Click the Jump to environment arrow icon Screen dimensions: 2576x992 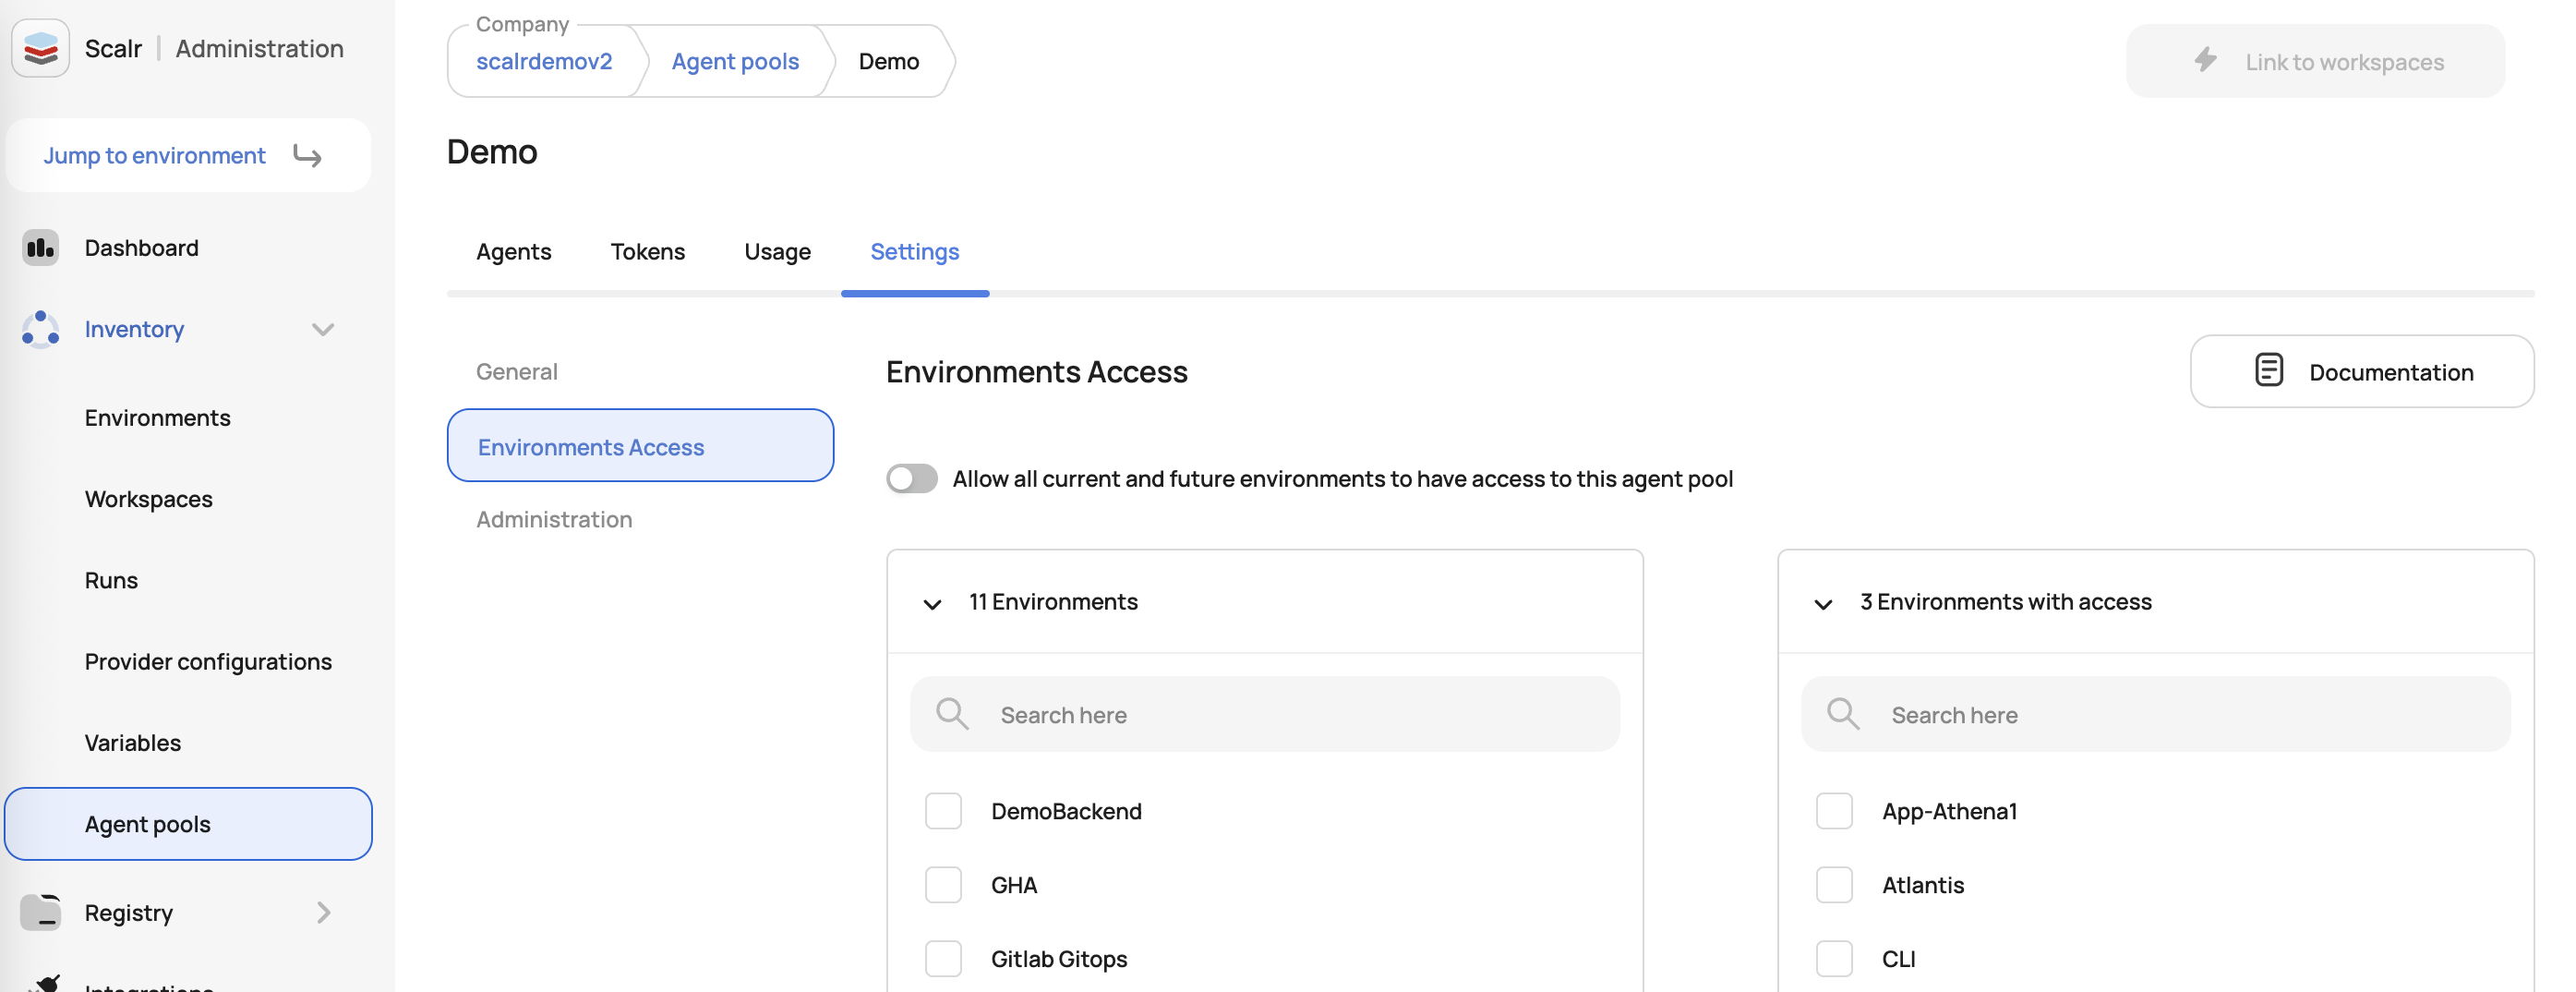307,156
